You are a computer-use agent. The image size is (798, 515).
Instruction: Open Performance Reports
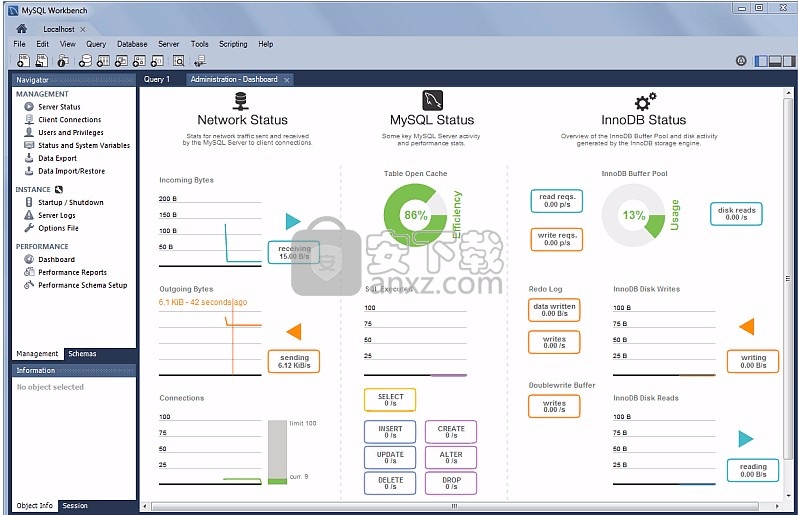point(72,272)
